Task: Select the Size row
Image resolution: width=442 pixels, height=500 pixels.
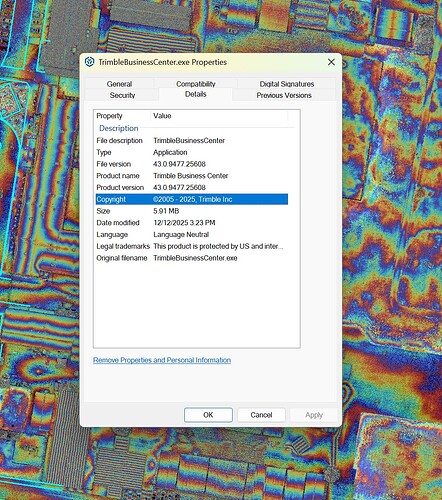Action: pos(192,211)
